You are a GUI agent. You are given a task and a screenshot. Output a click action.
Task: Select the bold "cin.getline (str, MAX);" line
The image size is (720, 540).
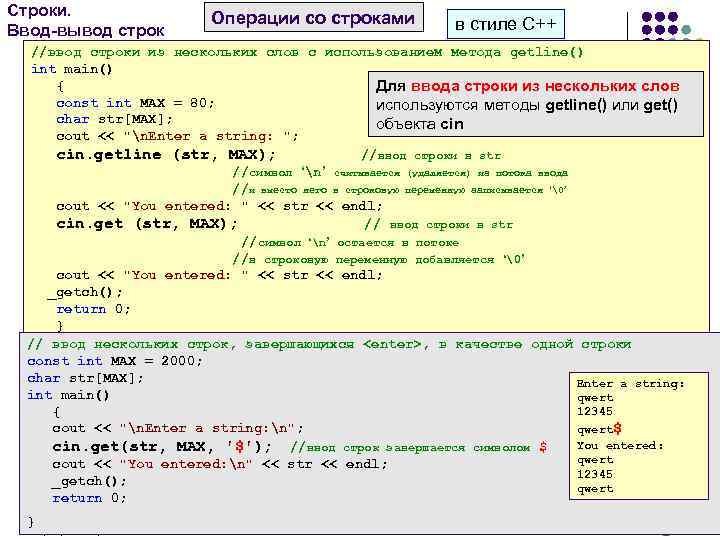165,154
